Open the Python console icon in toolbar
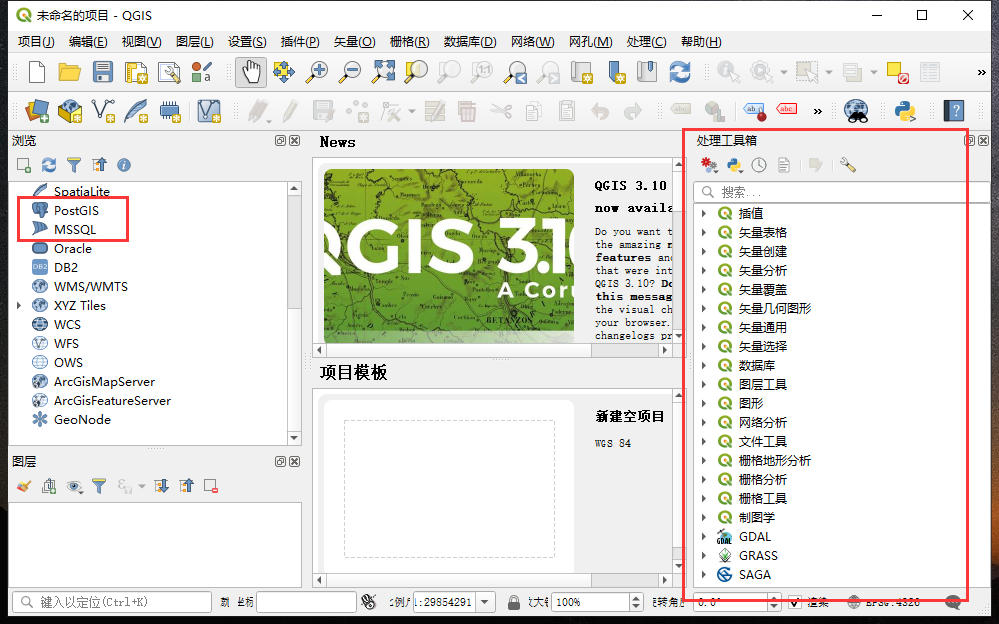This screenshot has height=624, width=999. click(906, 111)
